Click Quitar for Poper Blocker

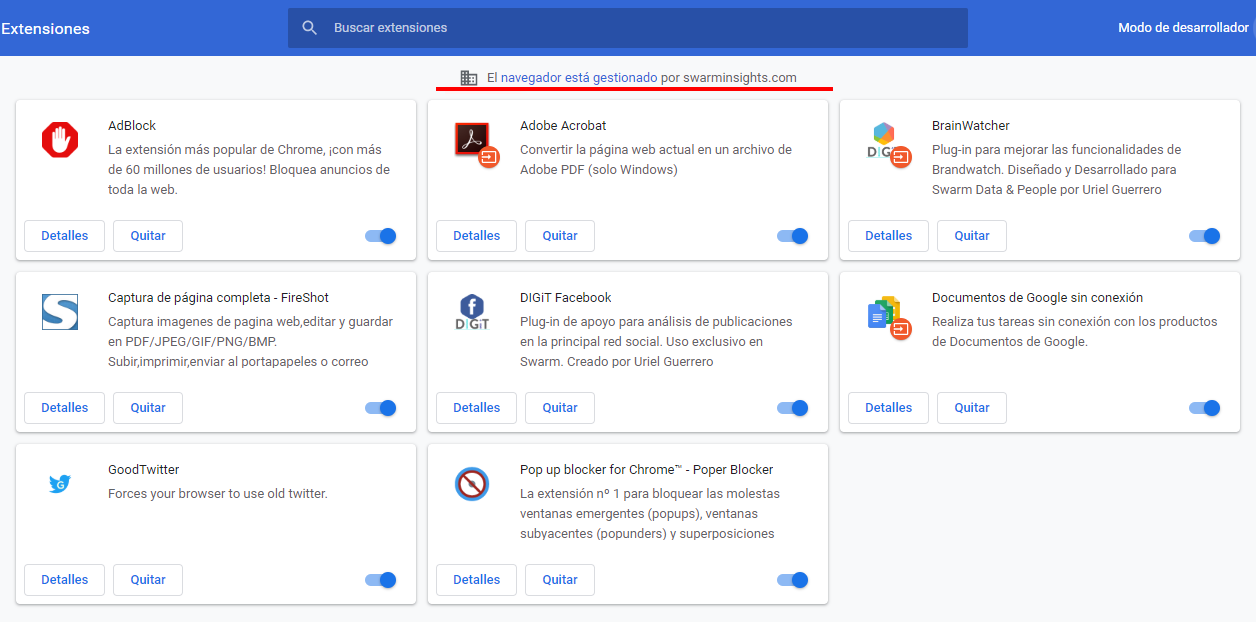click(x=560, y=580)
